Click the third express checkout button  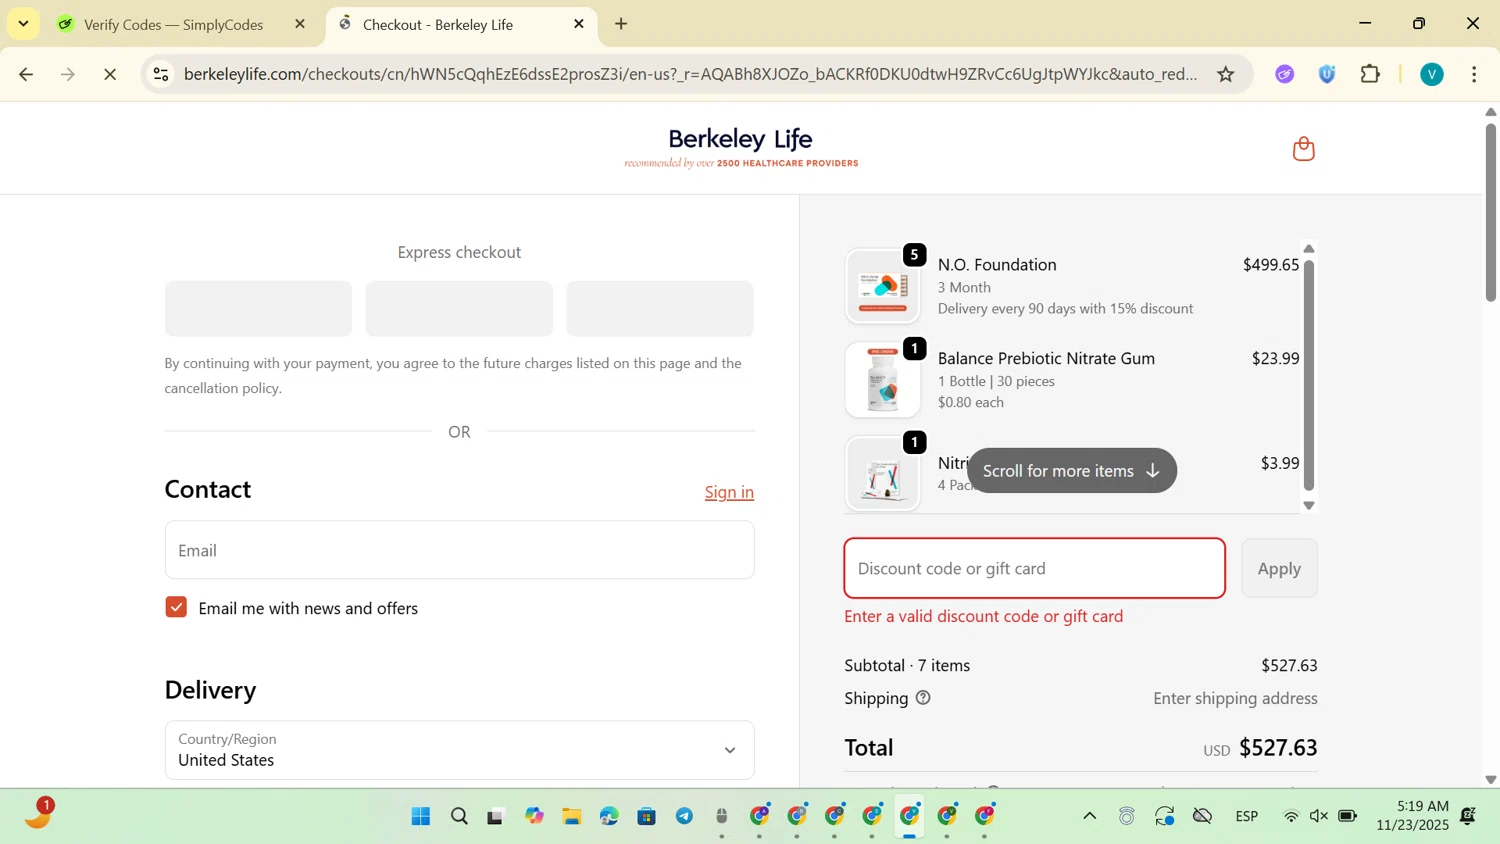[x=660, y=308]
